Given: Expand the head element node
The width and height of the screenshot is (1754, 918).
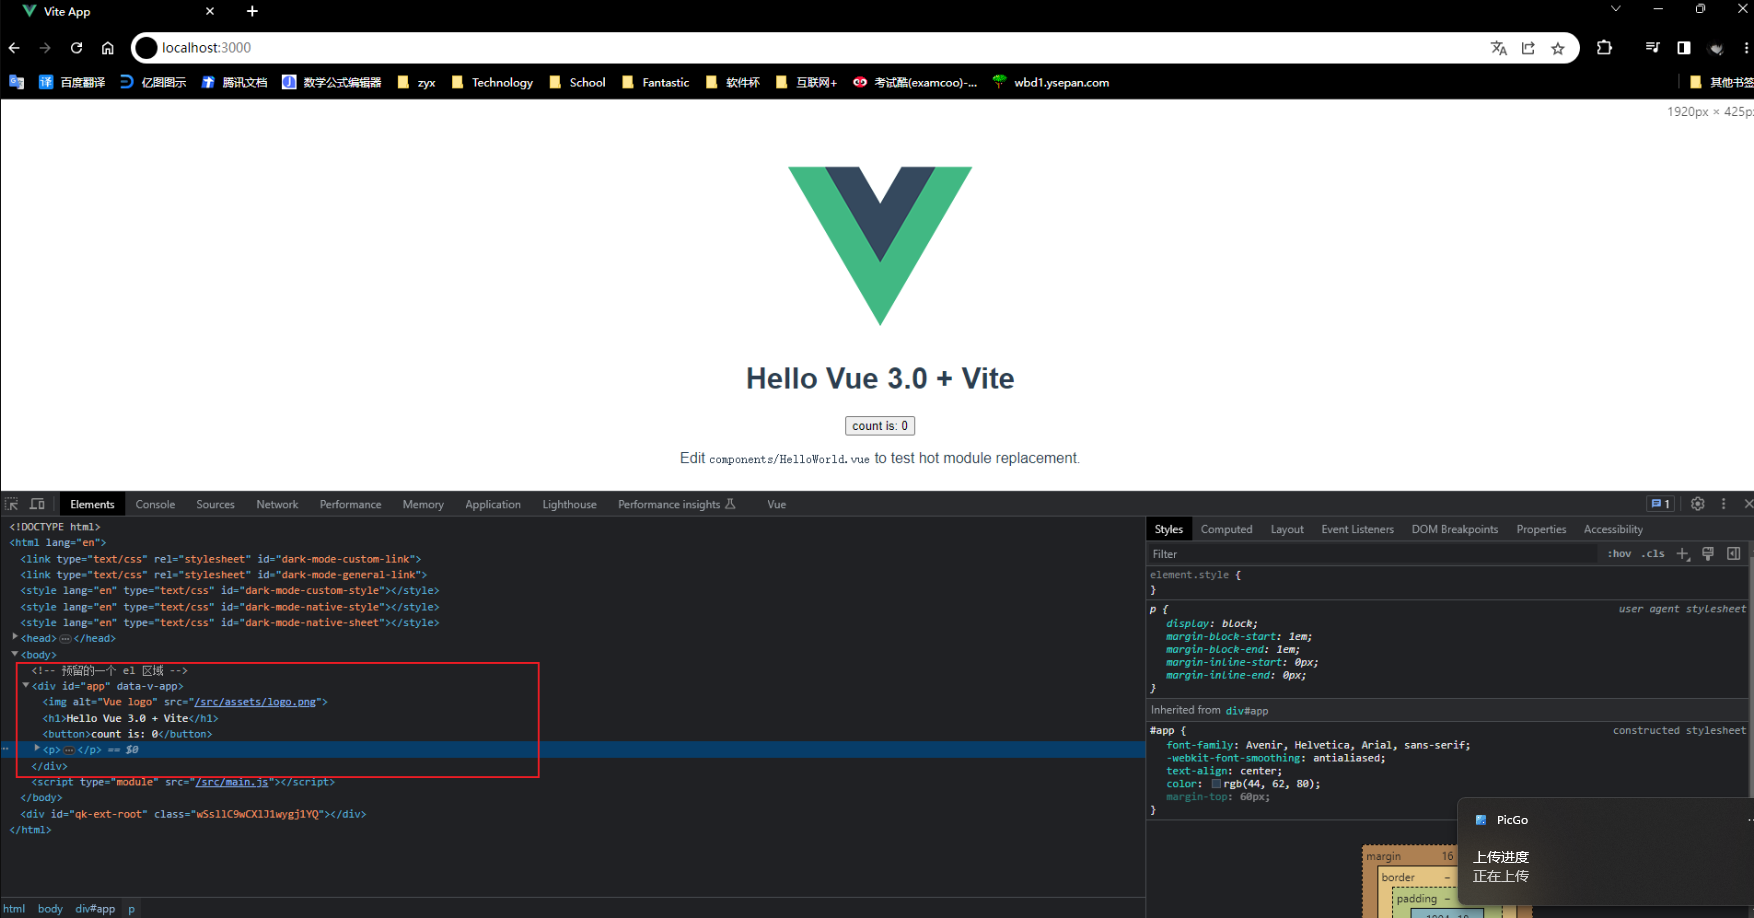Looking at the screenshot, I should [15, 637].
